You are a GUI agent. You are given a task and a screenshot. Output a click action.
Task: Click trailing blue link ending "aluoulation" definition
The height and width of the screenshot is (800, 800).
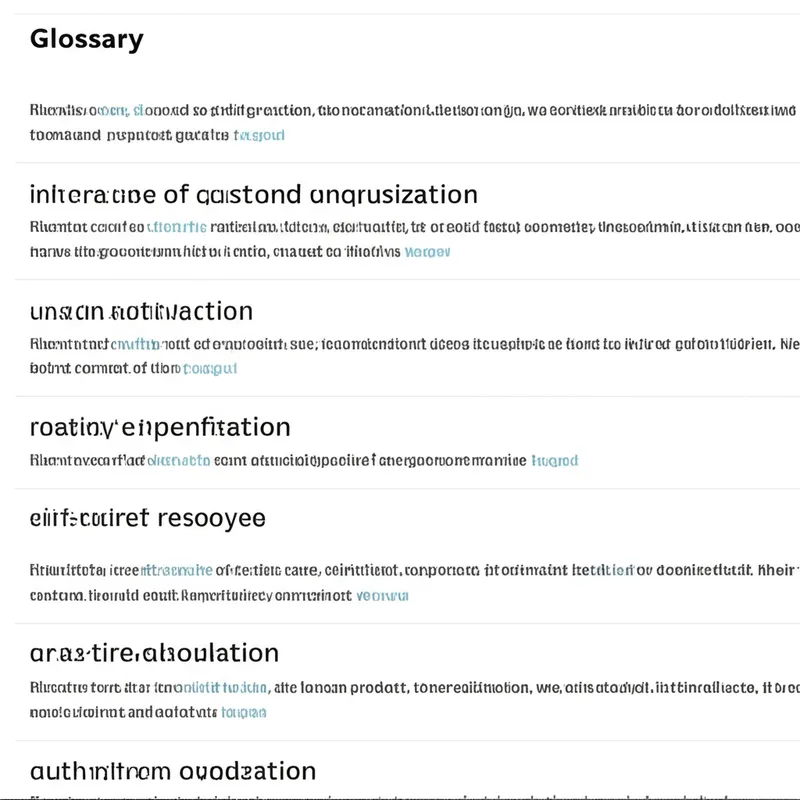pyautogui.click(x=243, y=712)
